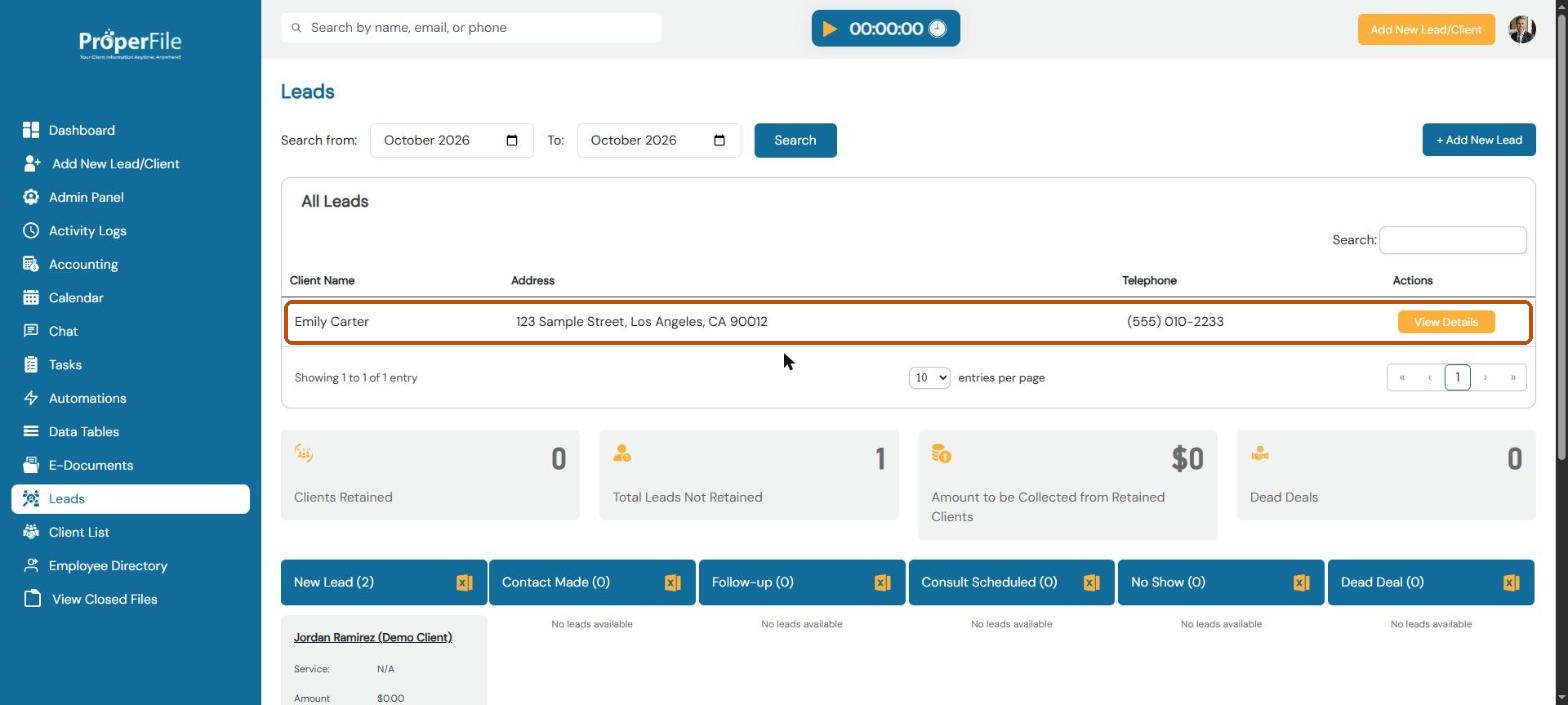1568x705 pixels.
Task: Sort by Client Name column header
Action: (x=322, y=280)
